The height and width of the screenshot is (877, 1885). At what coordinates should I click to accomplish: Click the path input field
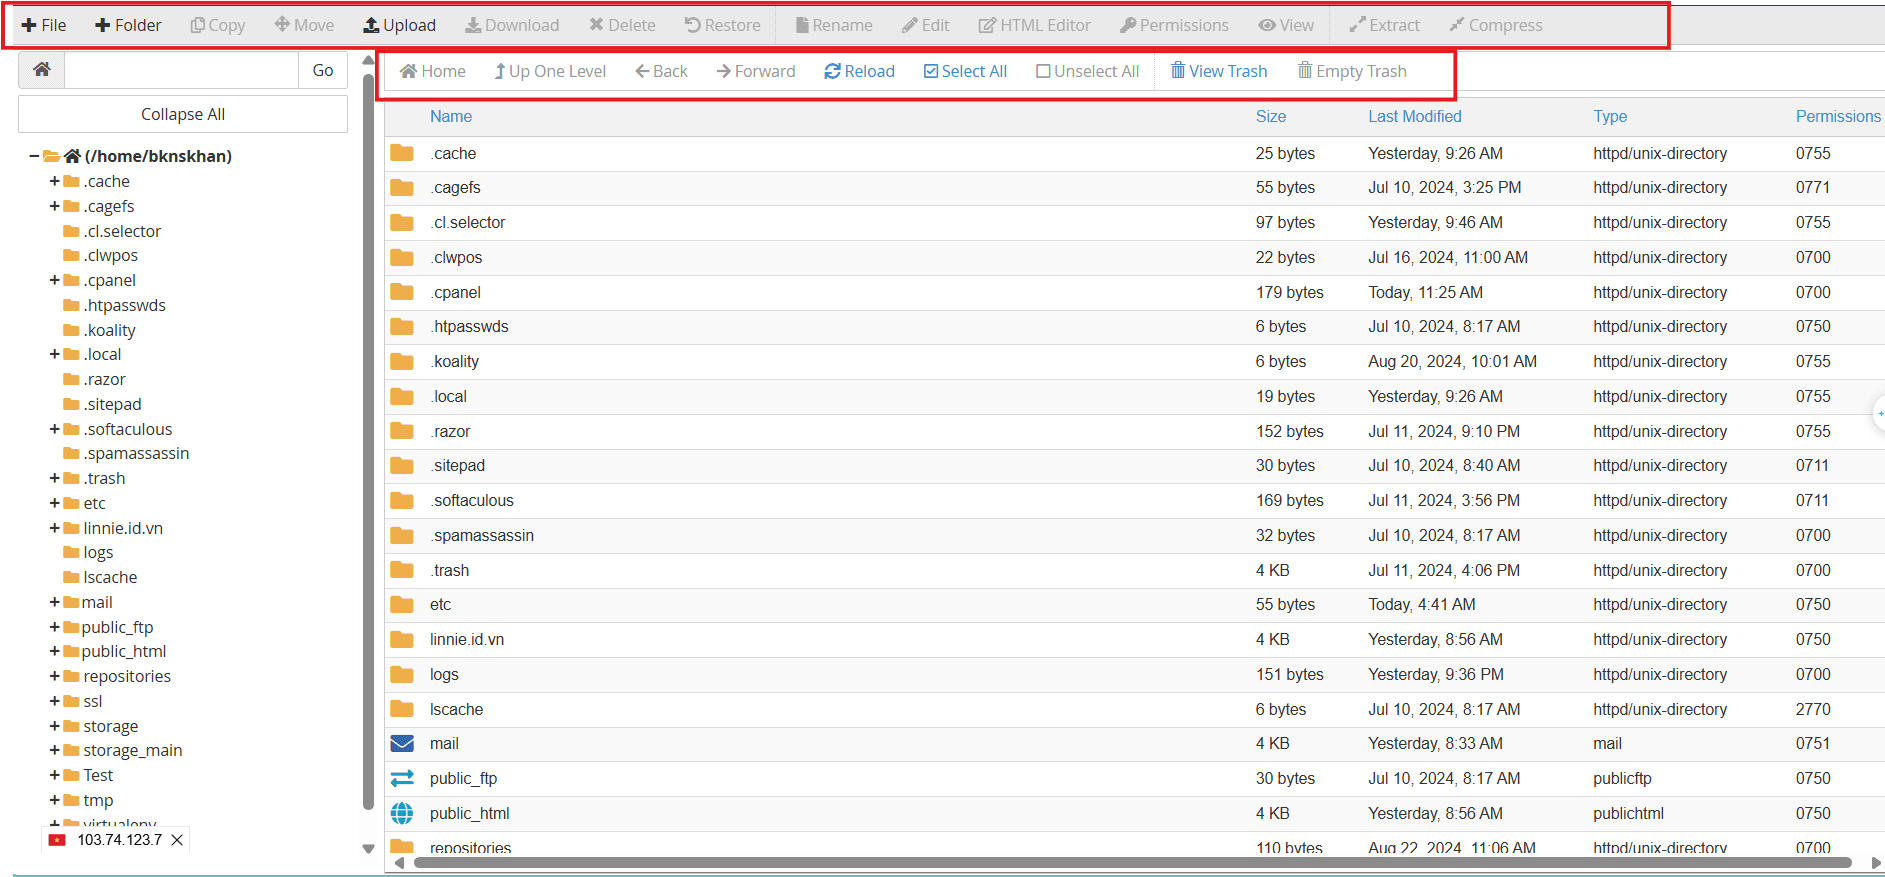coord(182,70)
